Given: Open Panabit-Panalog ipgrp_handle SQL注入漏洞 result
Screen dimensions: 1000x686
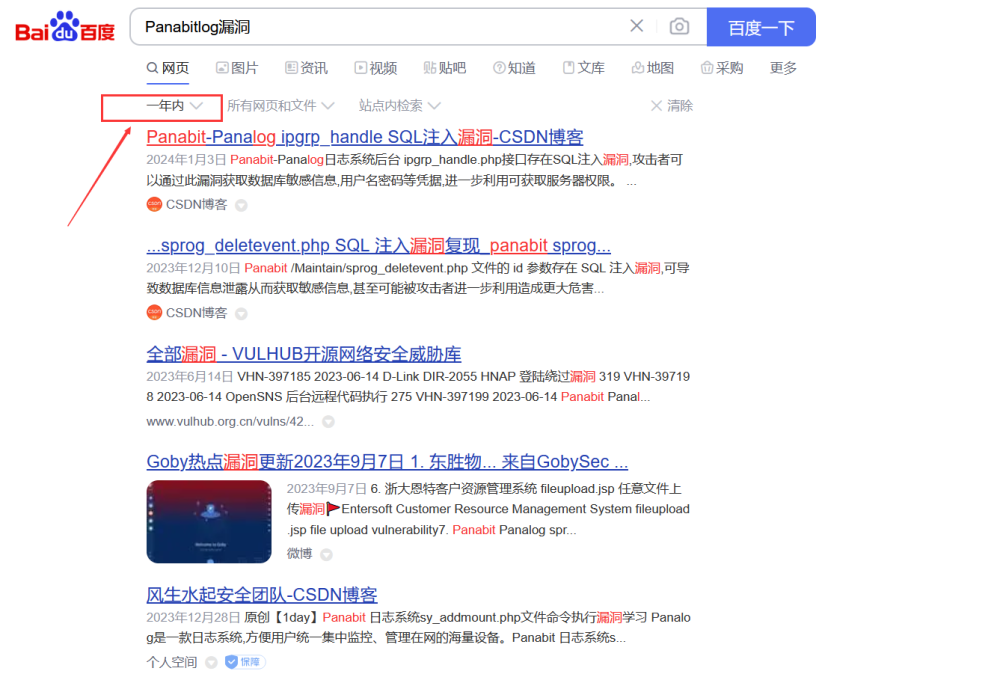Looking at the screenshot, I should click(x=365, y=137).
